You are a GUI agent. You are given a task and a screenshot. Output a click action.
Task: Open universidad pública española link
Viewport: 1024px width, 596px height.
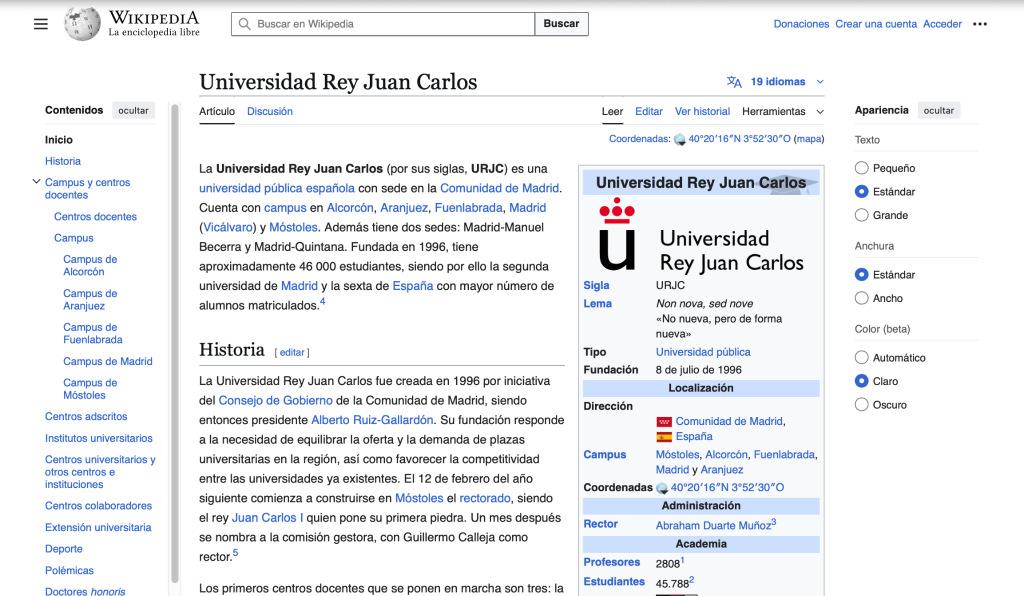(x=277, y=188)
